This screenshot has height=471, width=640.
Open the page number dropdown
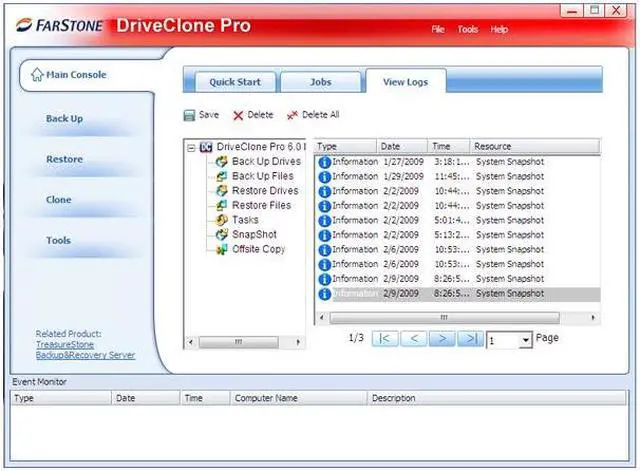pos(526,340)
